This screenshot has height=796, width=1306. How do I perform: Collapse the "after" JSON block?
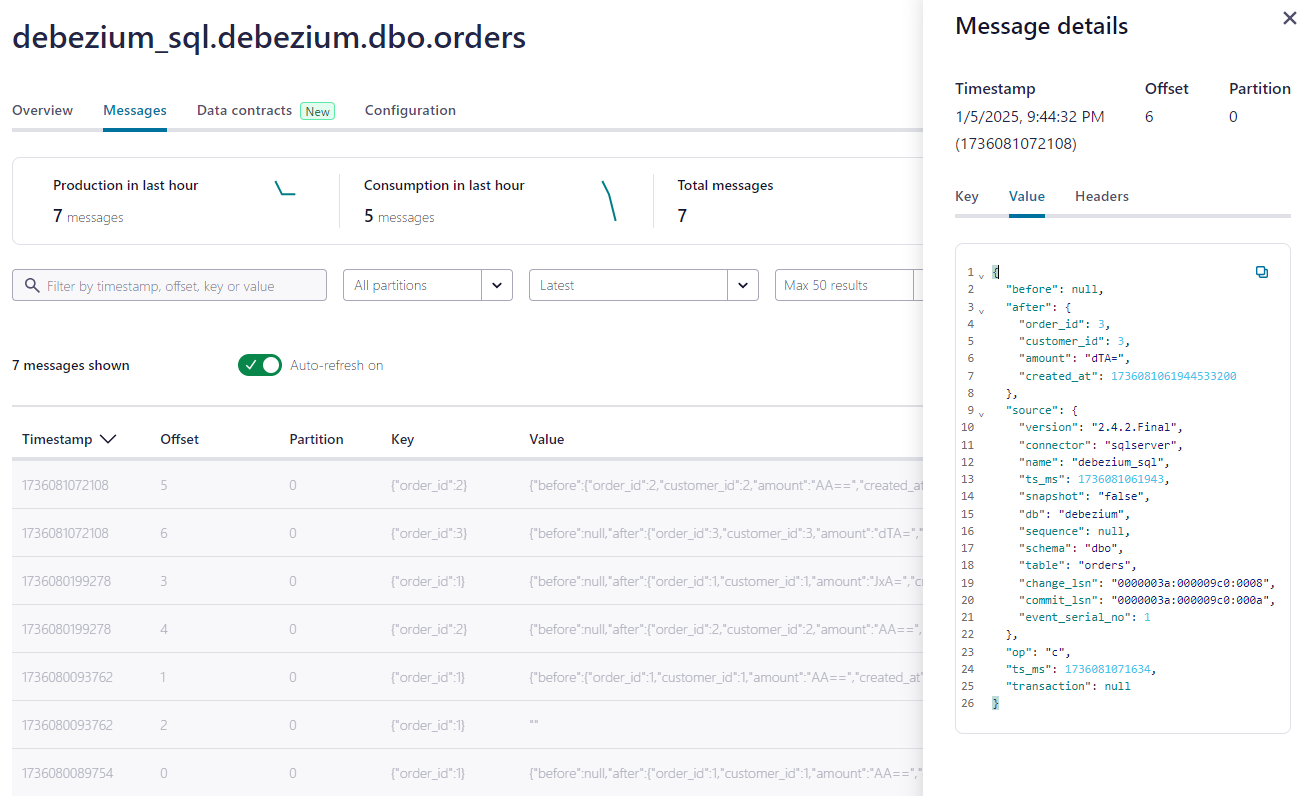click(980, 309)
